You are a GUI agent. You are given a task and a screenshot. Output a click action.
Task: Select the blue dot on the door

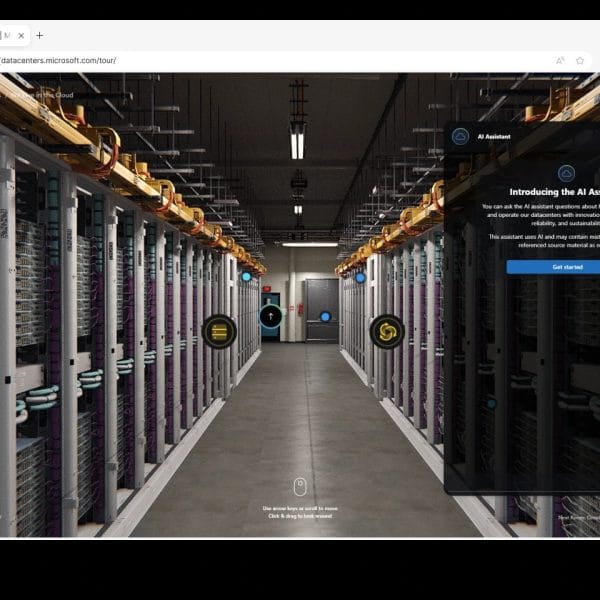[325, 316]
